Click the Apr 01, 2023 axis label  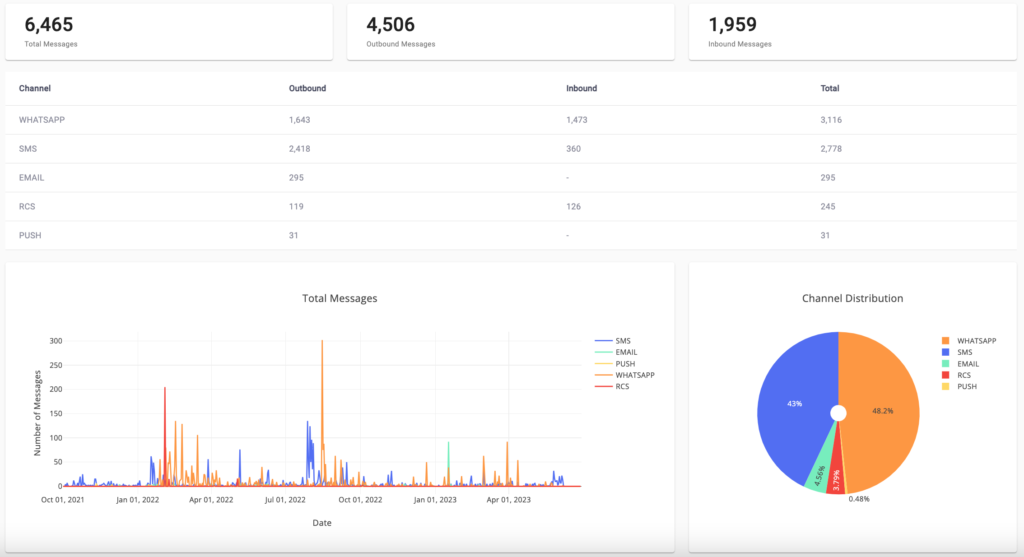click(x=509, y=500)
